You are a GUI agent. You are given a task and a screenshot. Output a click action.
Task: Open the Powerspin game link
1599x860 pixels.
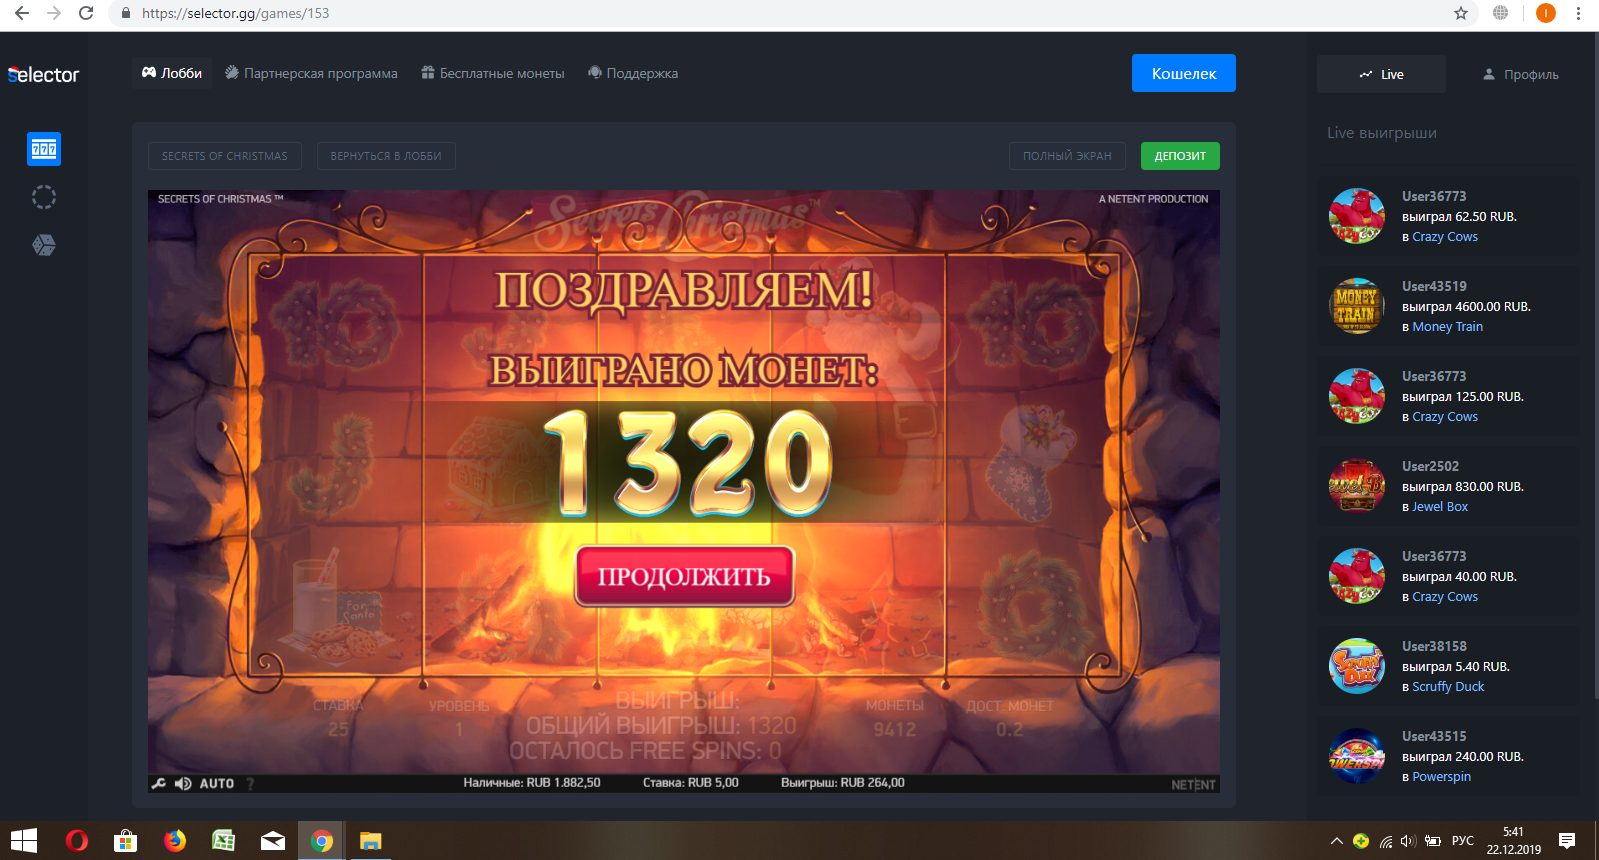pos(1441,777)
